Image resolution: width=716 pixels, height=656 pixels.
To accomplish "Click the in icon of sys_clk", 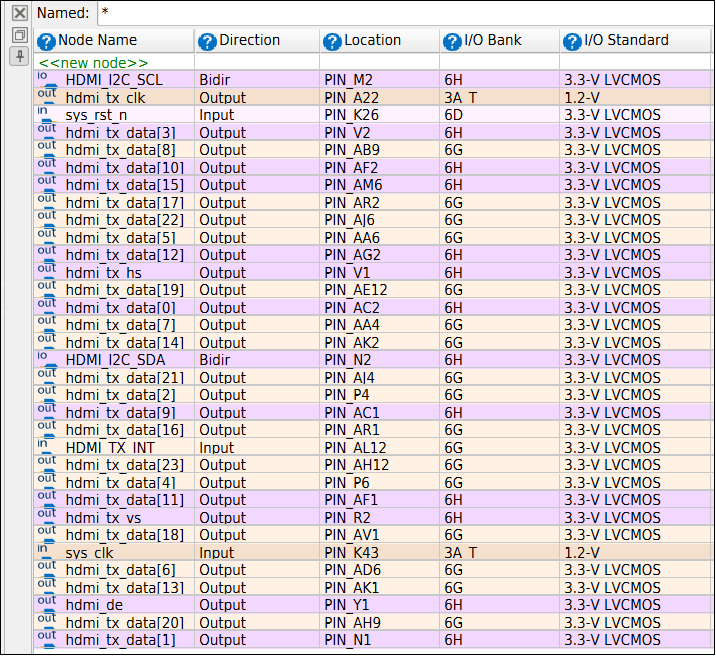I will (47, 552).
